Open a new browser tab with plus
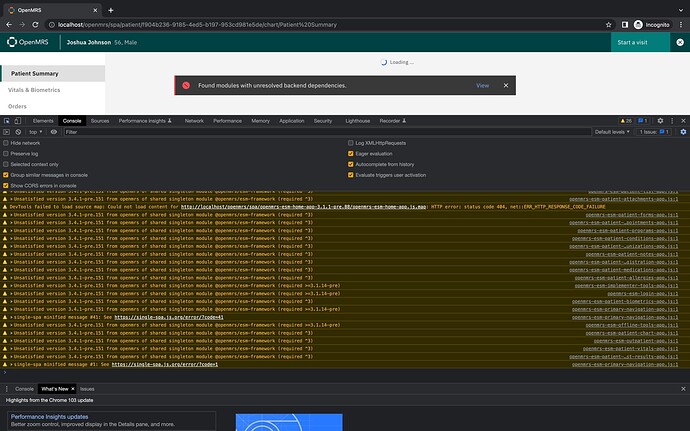 [111, 10]
